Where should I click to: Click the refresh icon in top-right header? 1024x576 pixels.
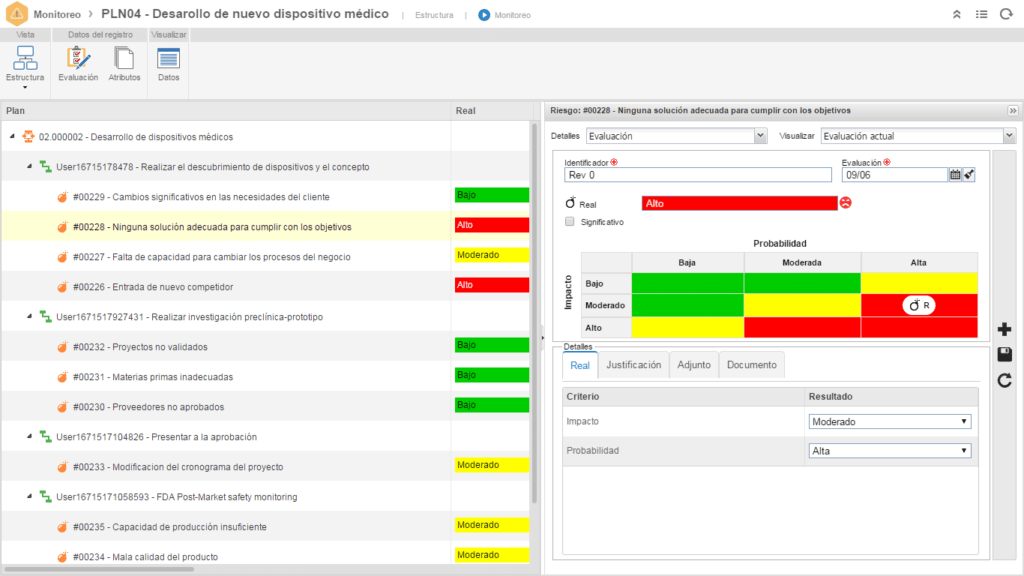coord(1006,15)
